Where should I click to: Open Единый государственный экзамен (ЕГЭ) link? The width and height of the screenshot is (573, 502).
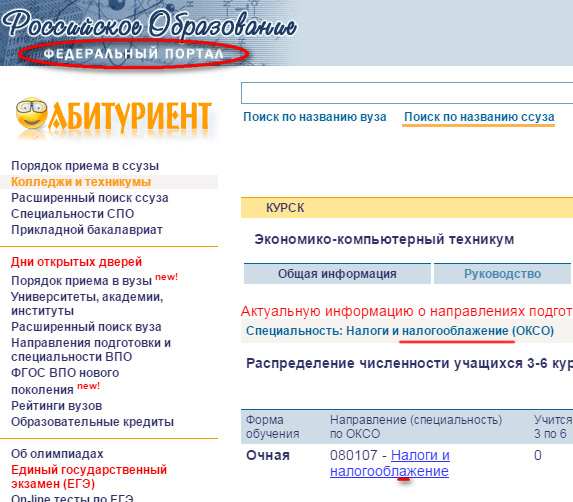click(89, 476)
